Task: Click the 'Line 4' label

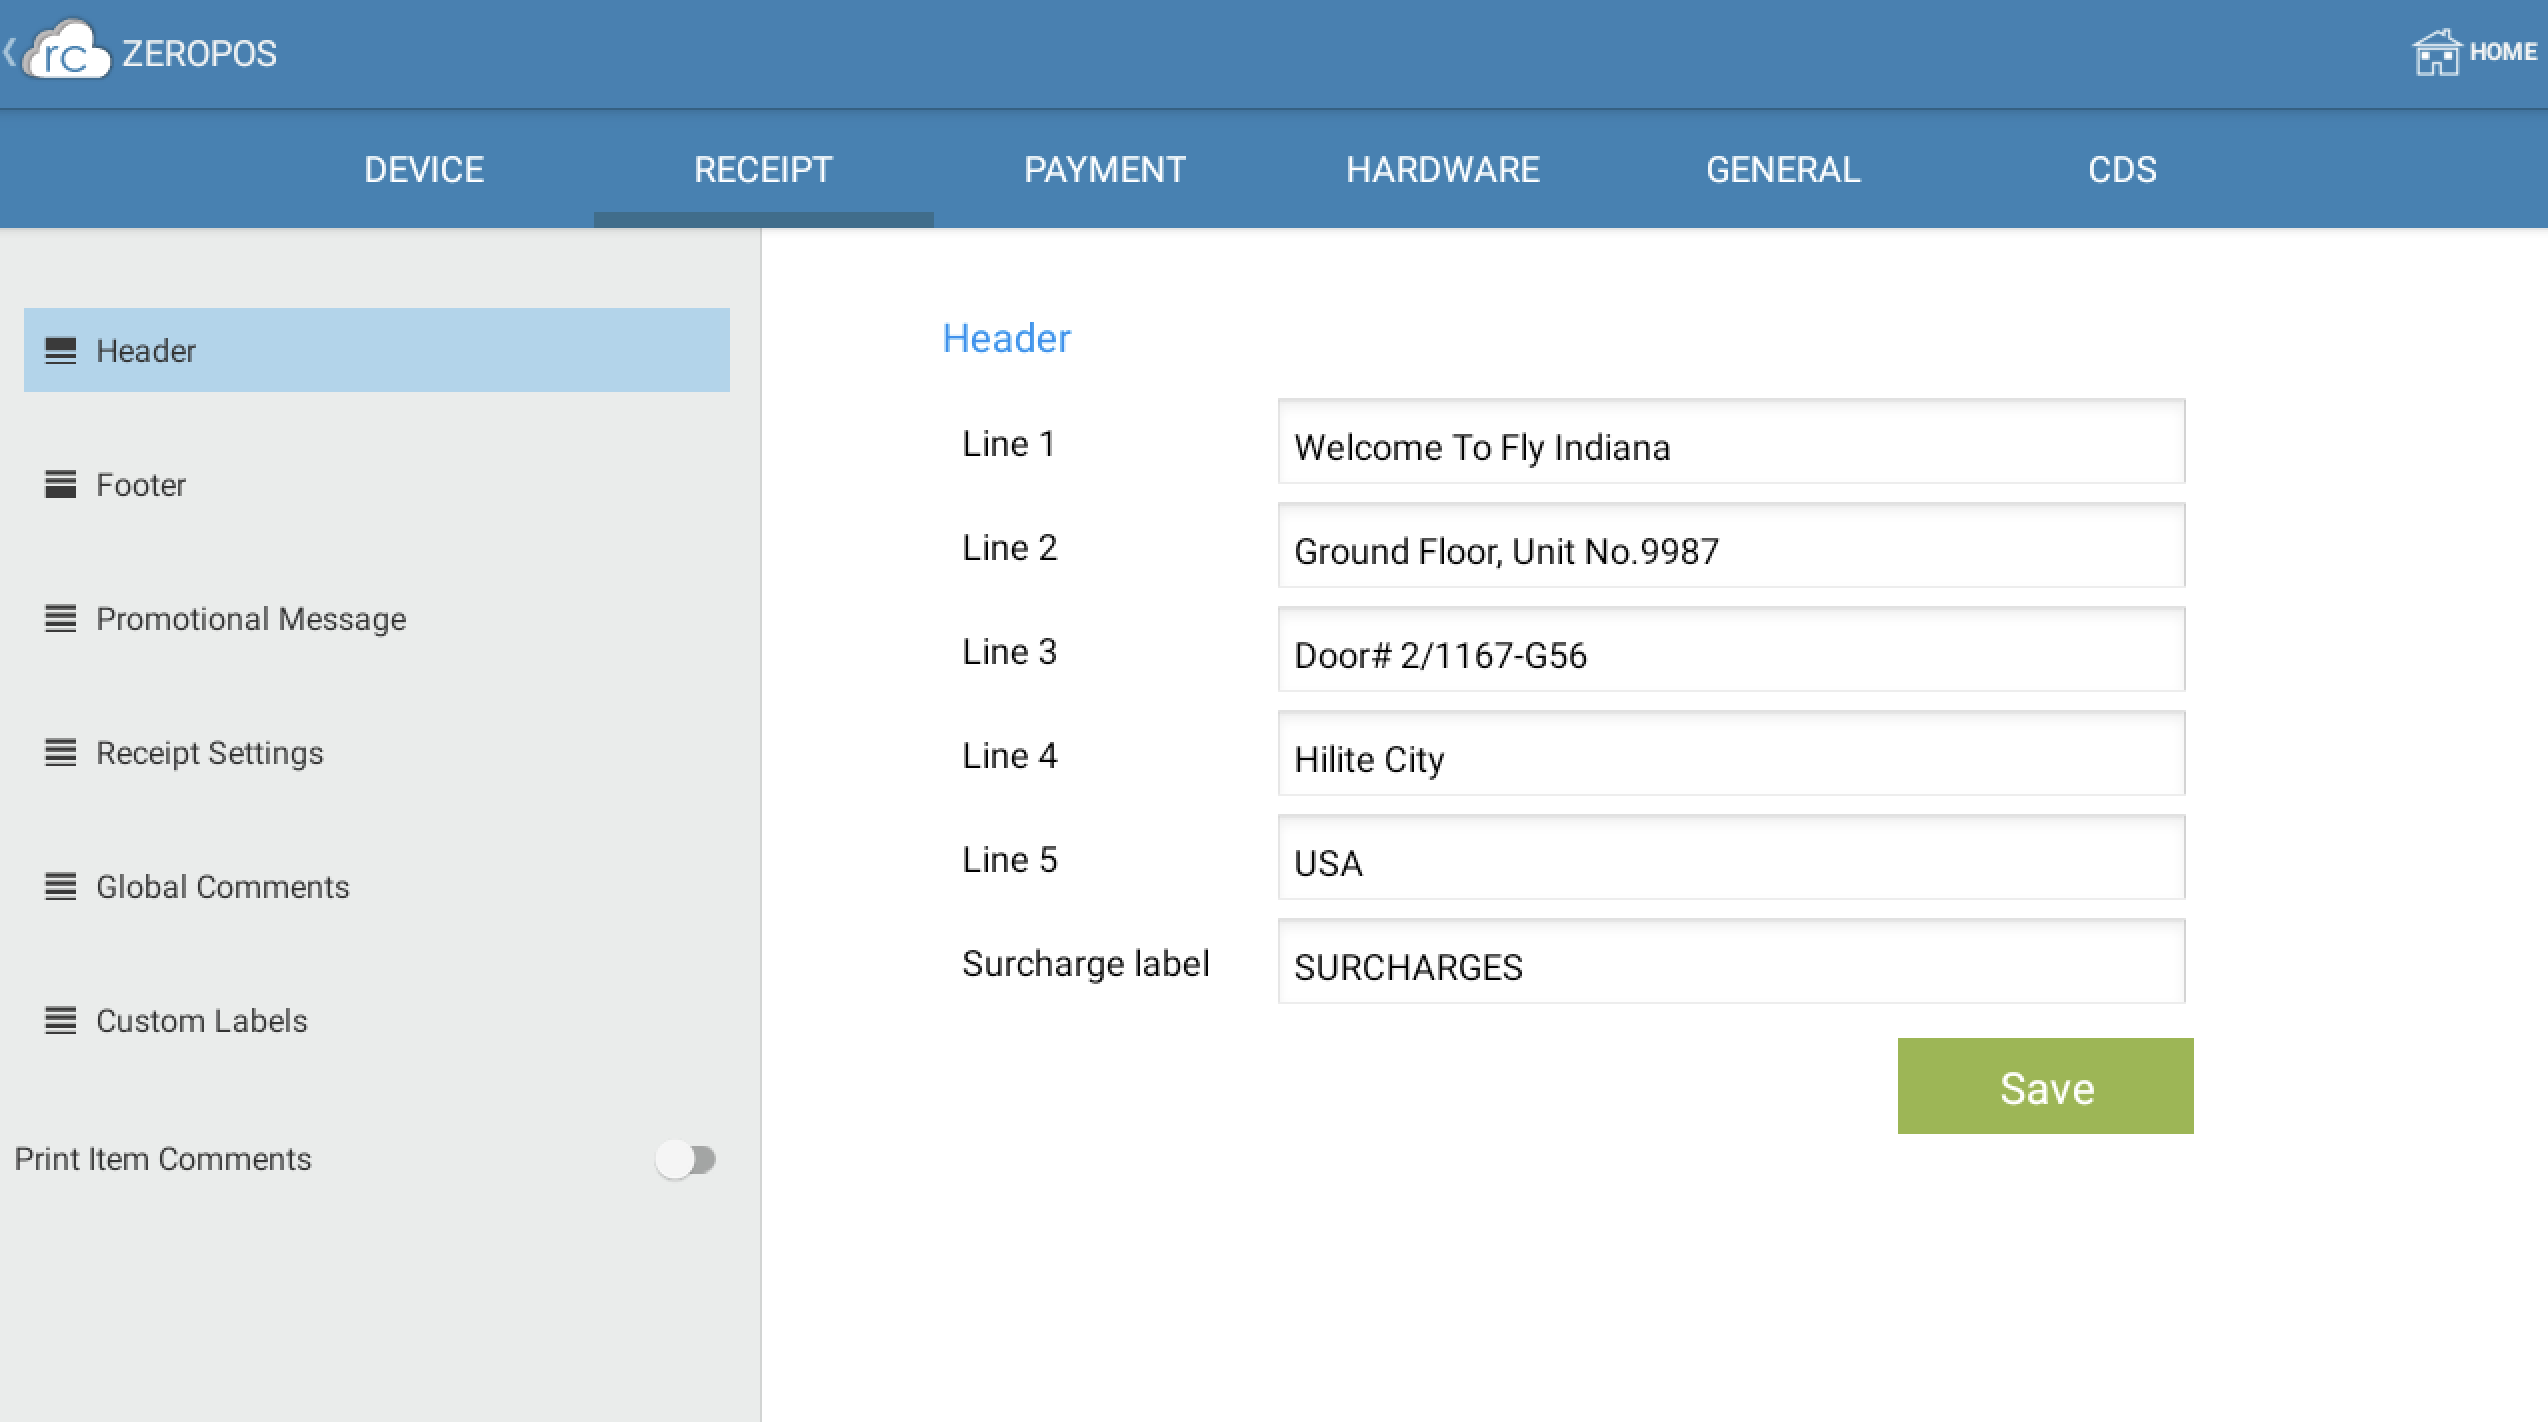Action: 1009,756
